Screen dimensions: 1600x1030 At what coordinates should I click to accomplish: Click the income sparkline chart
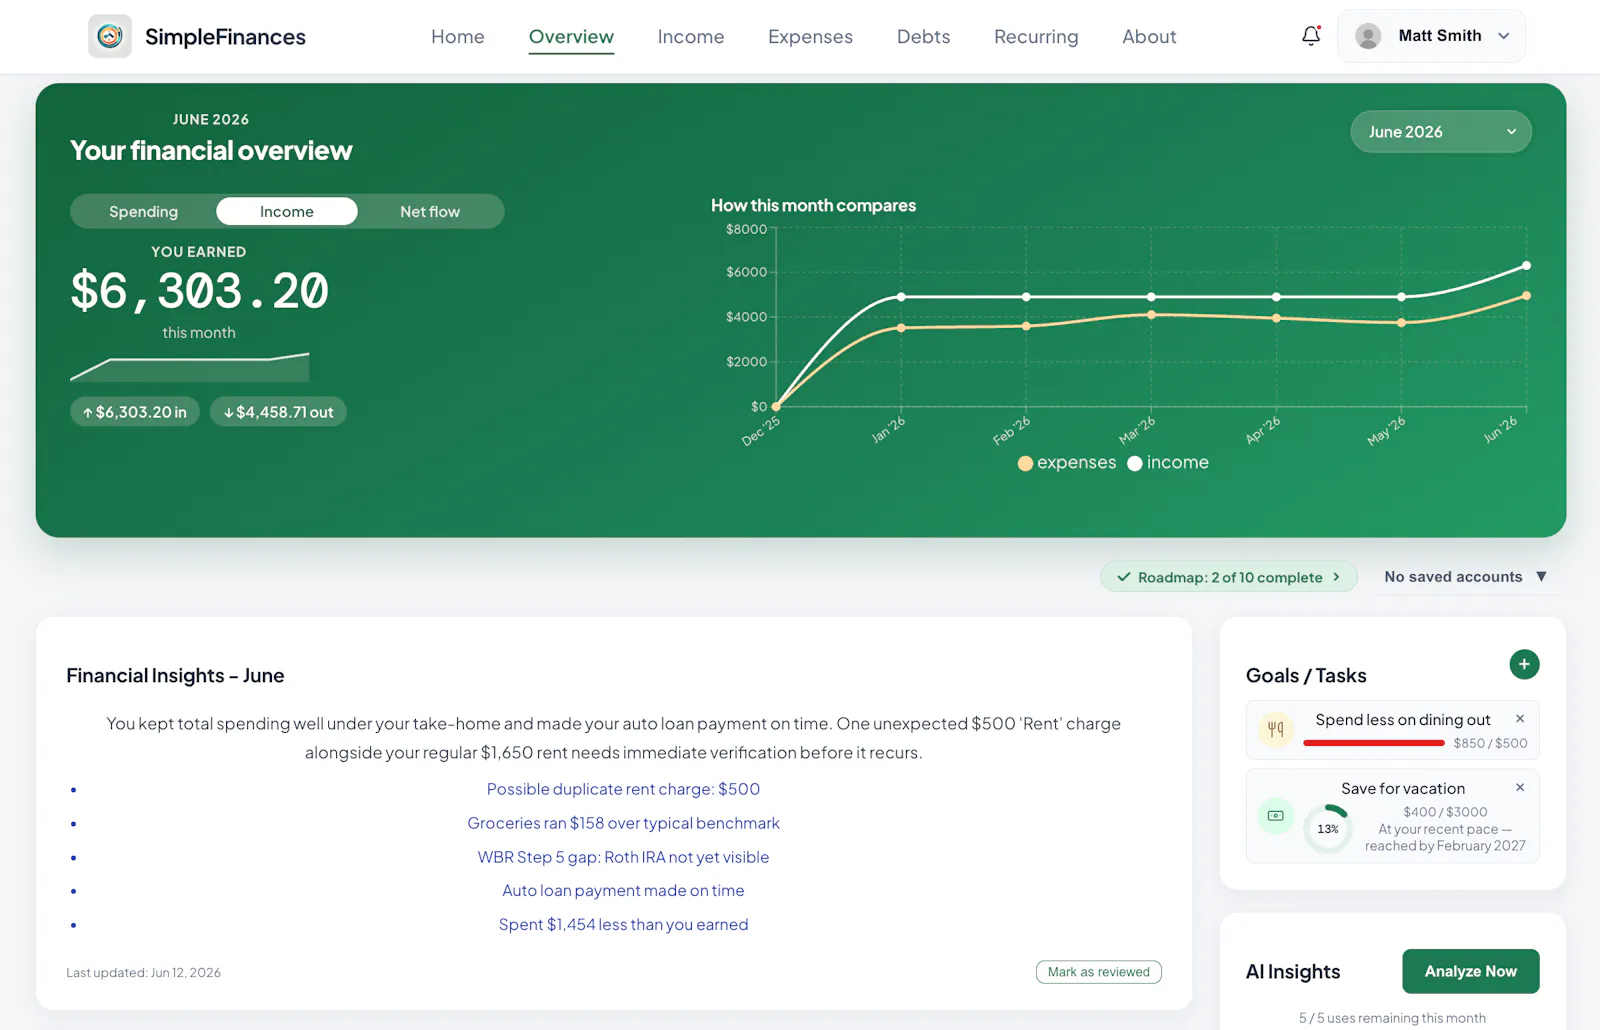[x=190, y=367]
